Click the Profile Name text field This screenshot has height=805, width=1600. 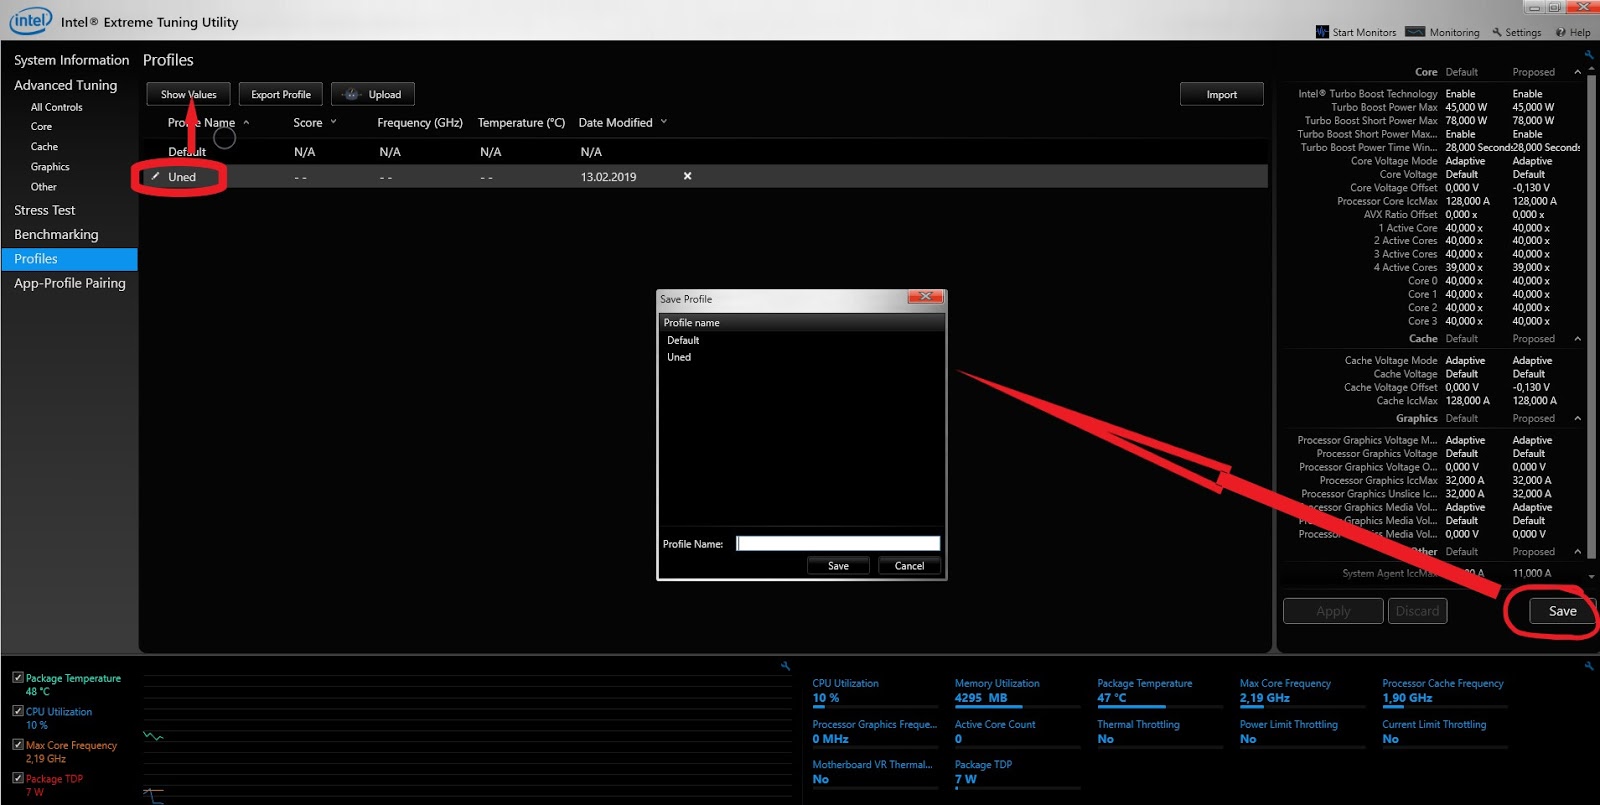pyautogui.click(x=838, y=543)
